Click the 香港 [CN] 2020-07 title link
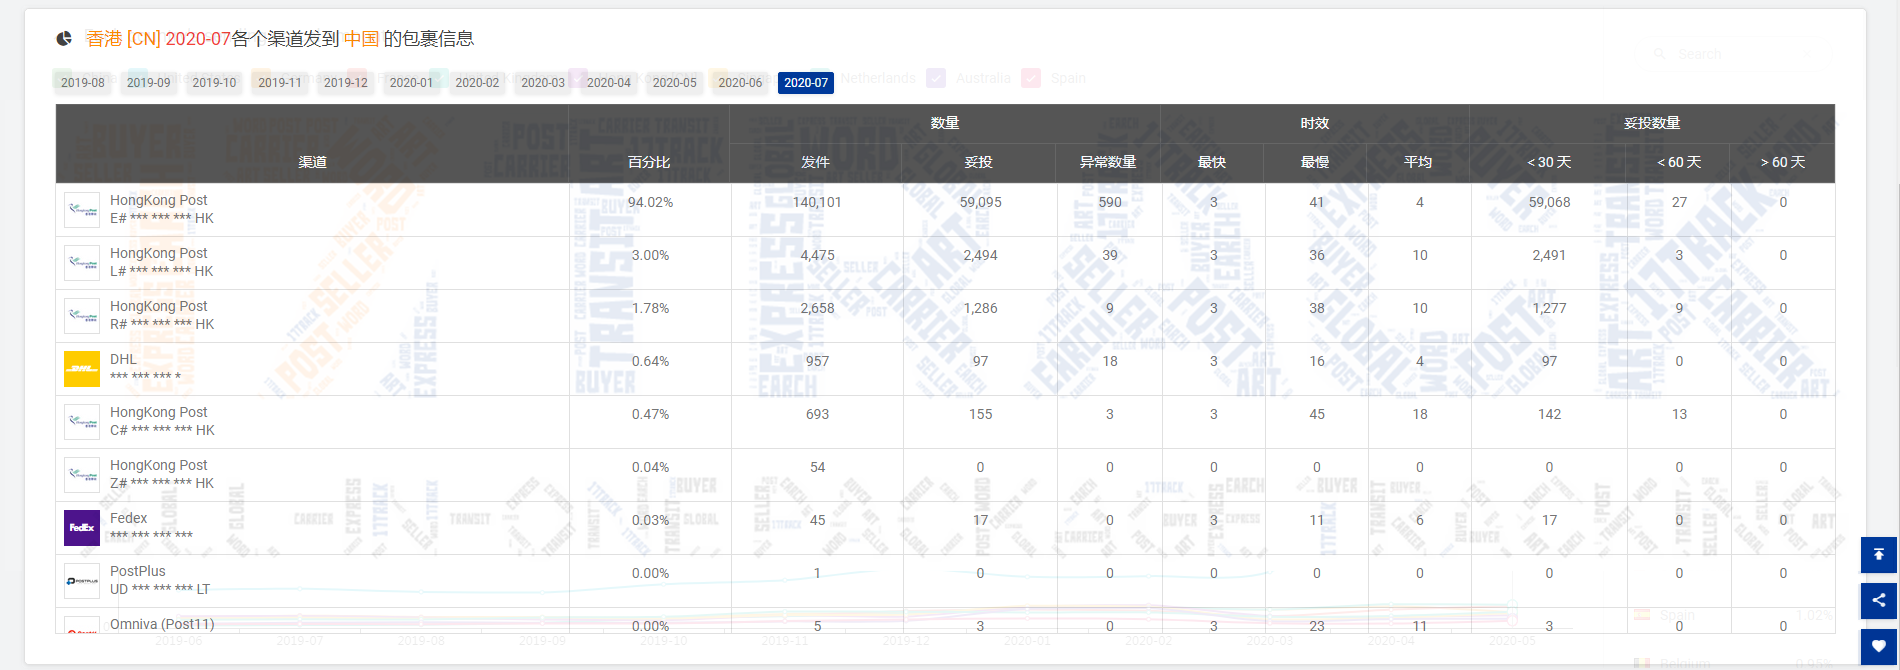1900x670 pixels. coord(158,39)
